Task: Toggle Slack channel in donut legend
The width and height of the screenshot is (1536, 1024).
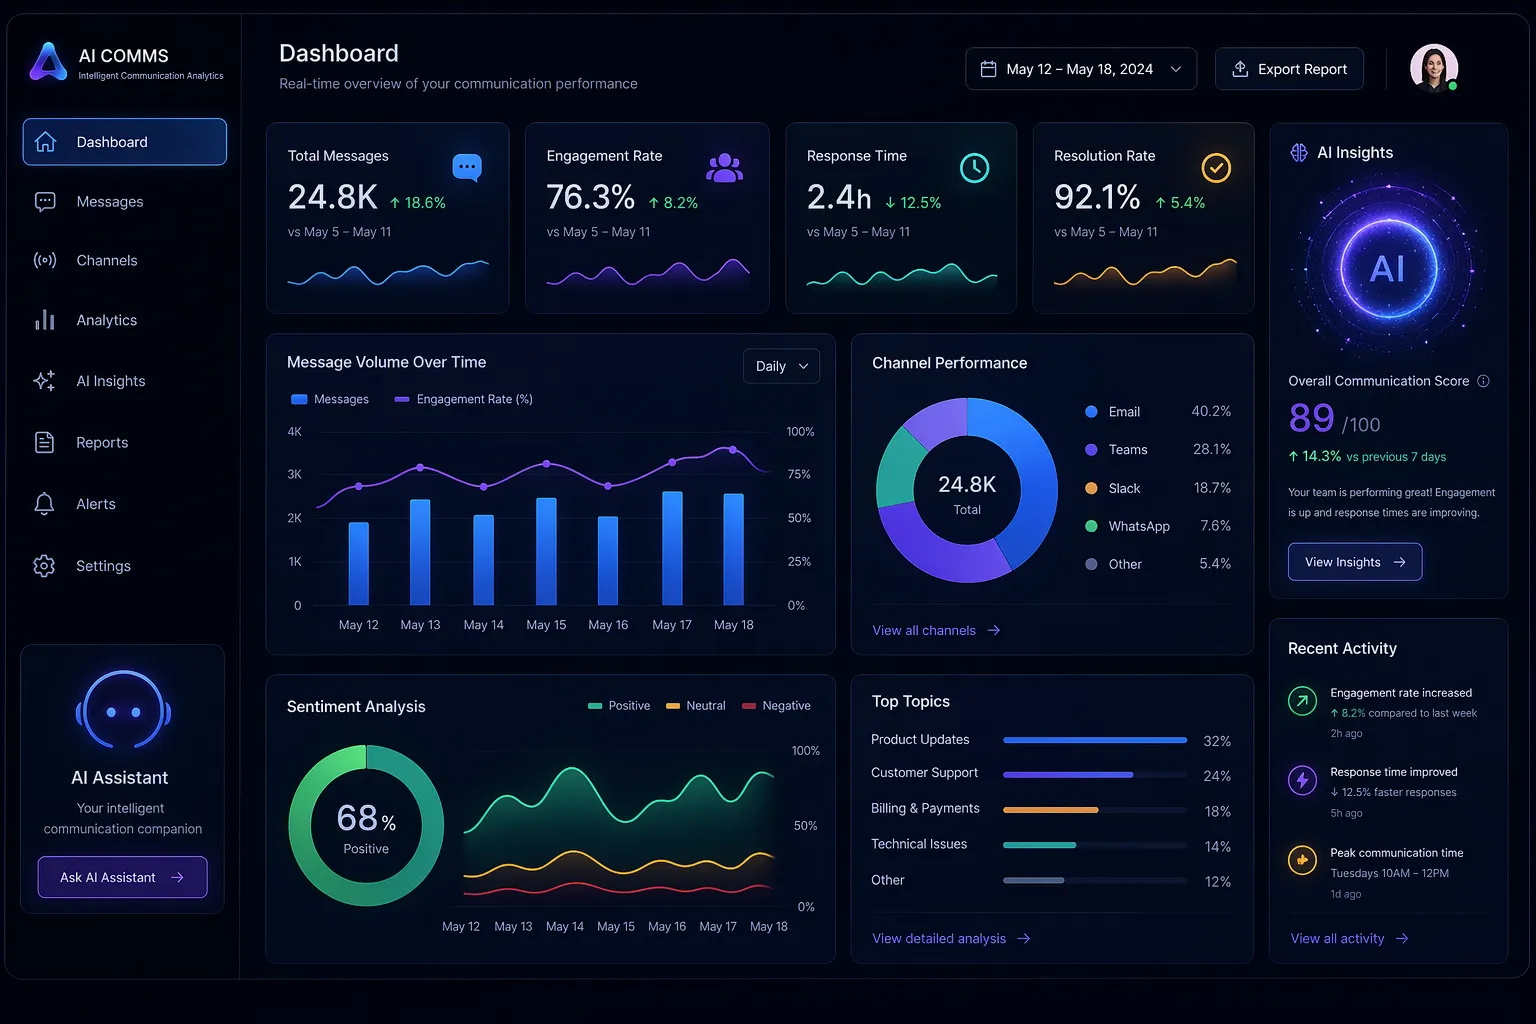Action: 1158,488
